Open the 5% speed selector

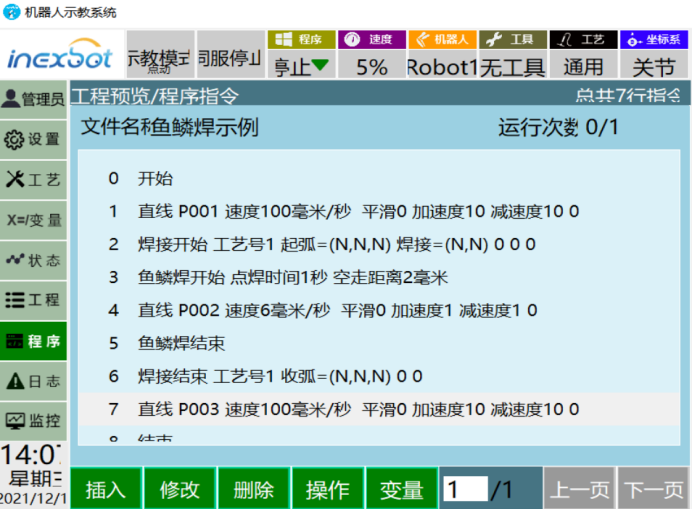tap(372, 66)
